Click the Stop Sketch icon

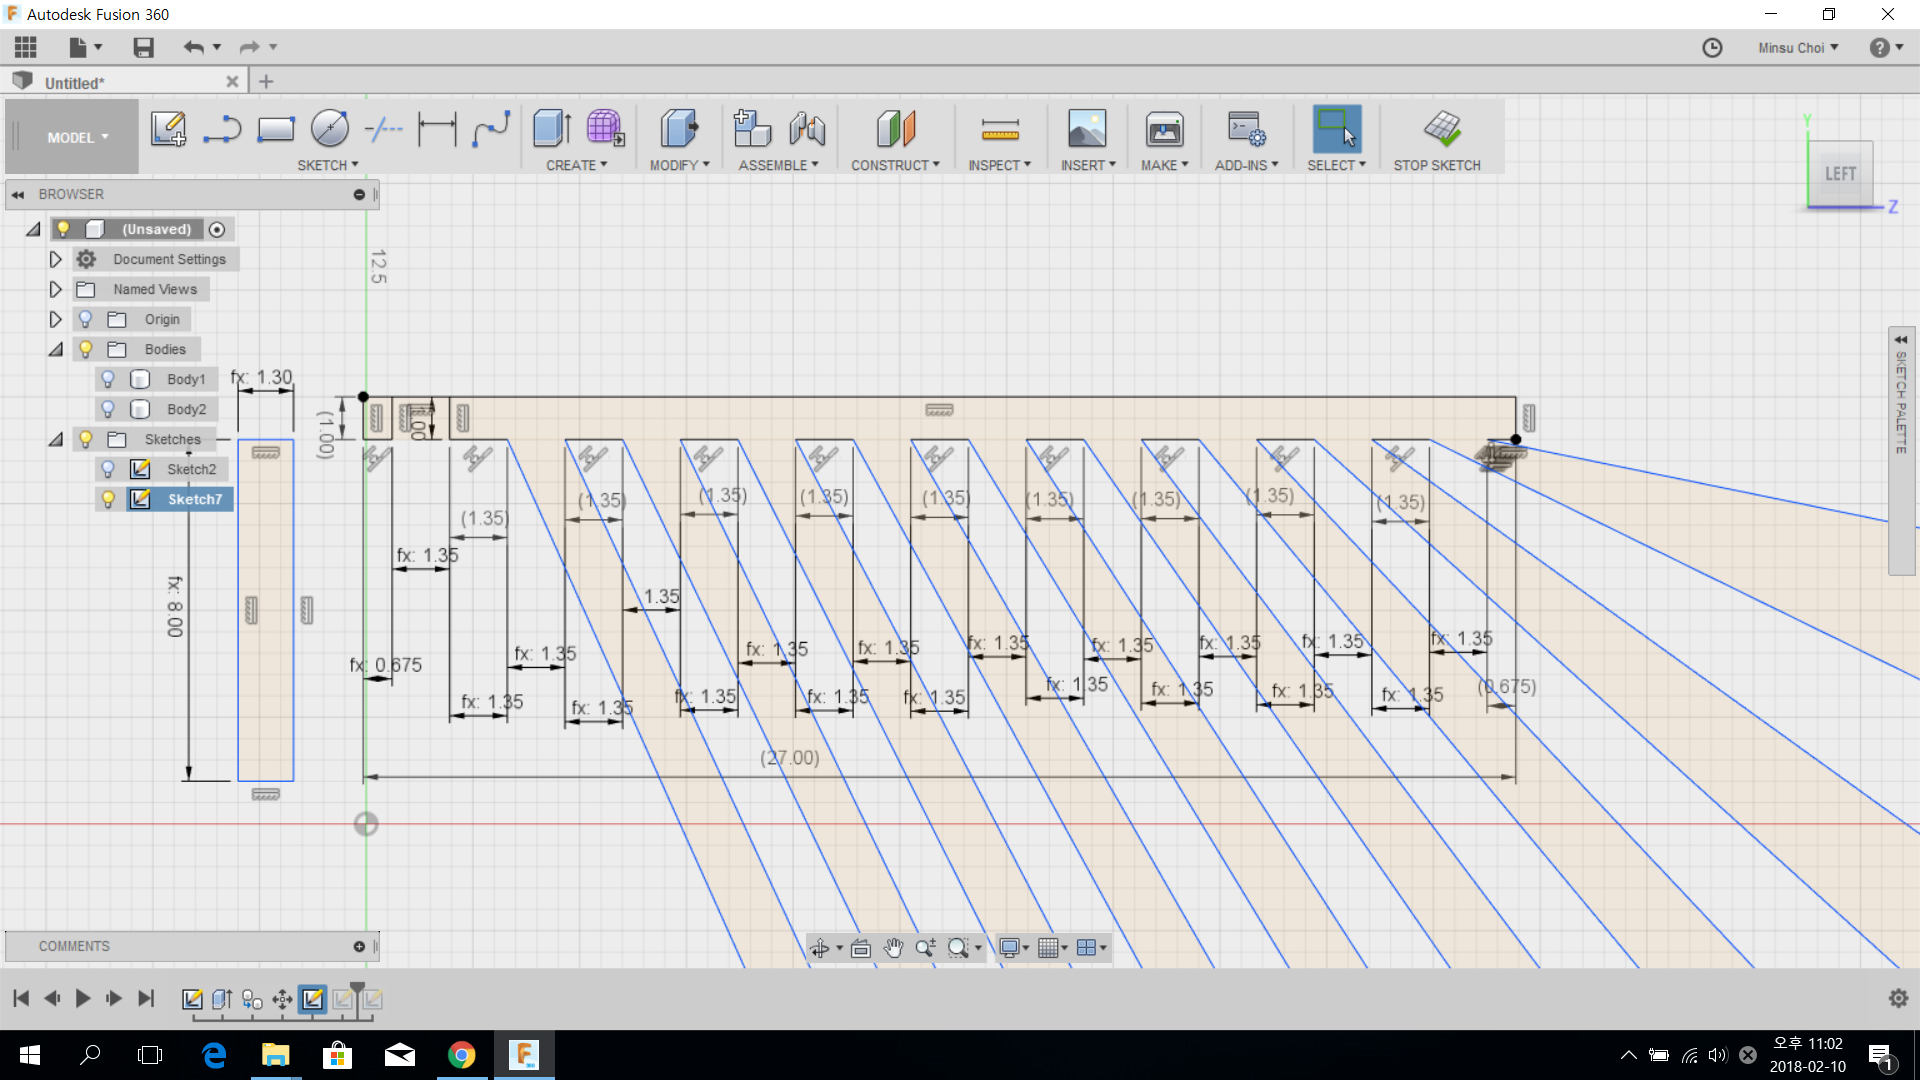click(x=1442, y=128)
